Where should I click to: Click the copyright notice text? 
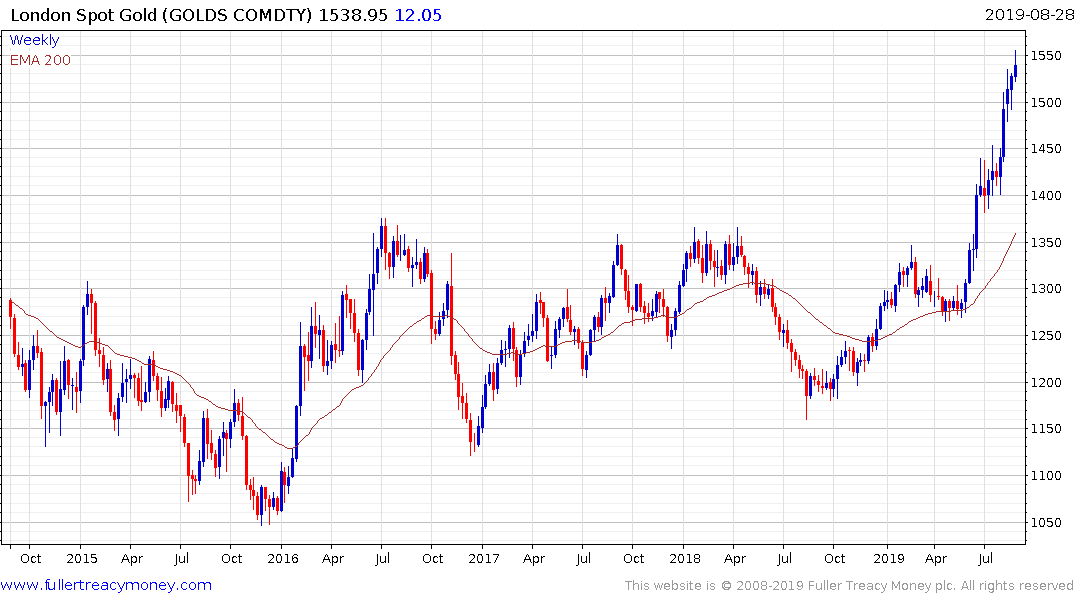click(x=849, y=586)
